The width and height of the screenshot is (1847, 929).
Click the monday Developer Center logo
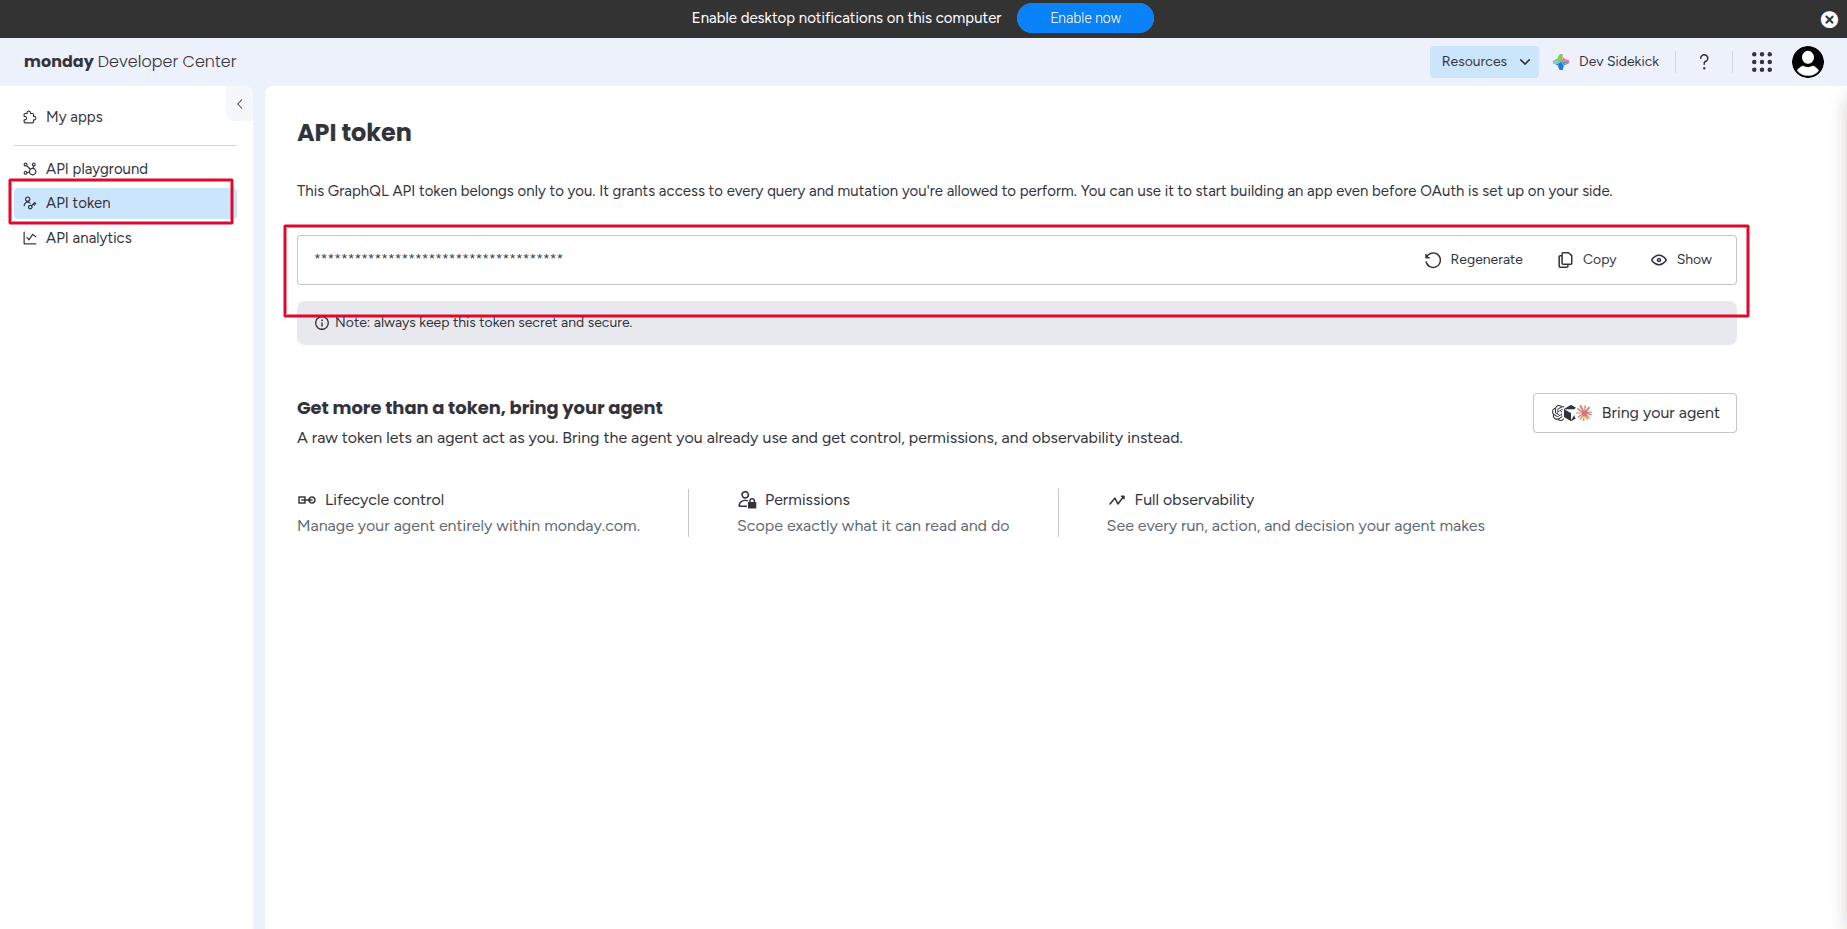click(130, 62)
